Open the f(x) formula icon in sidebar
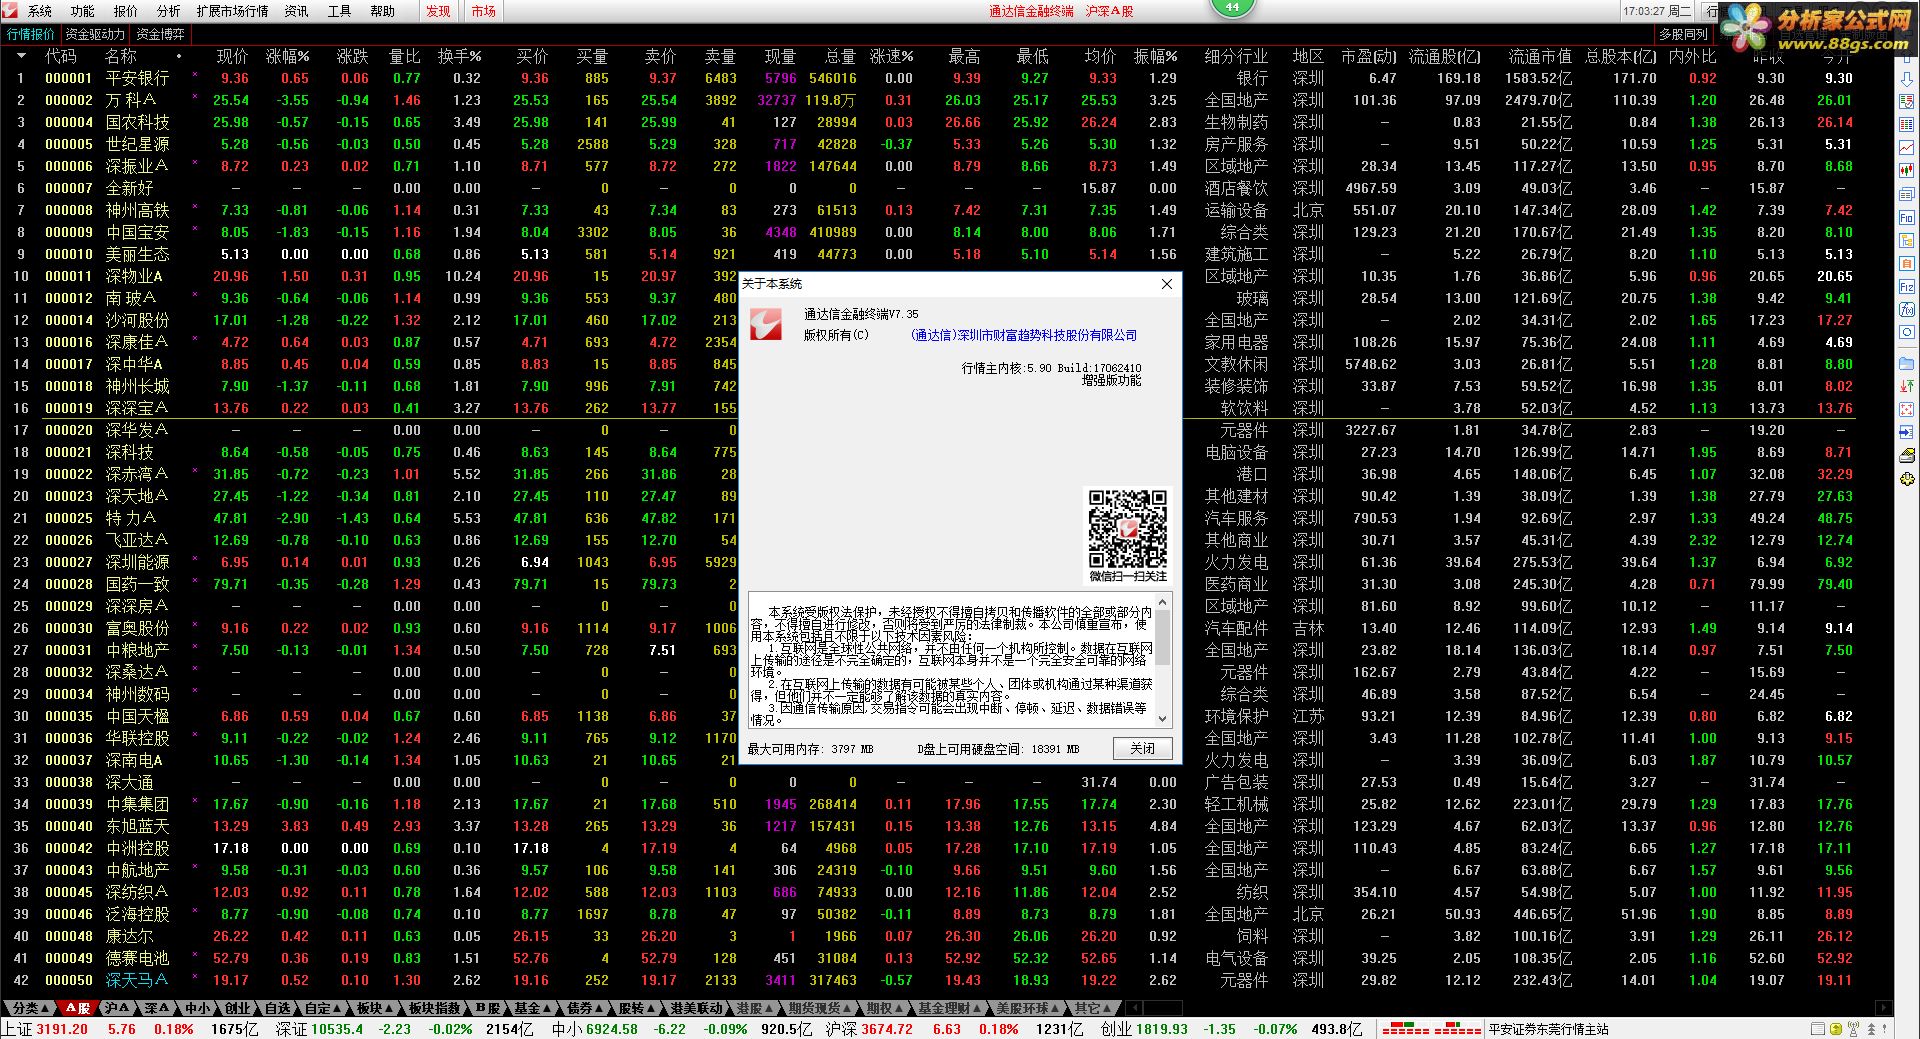This screenshot has width=1920, height=1039. (x=1907, y=310)
